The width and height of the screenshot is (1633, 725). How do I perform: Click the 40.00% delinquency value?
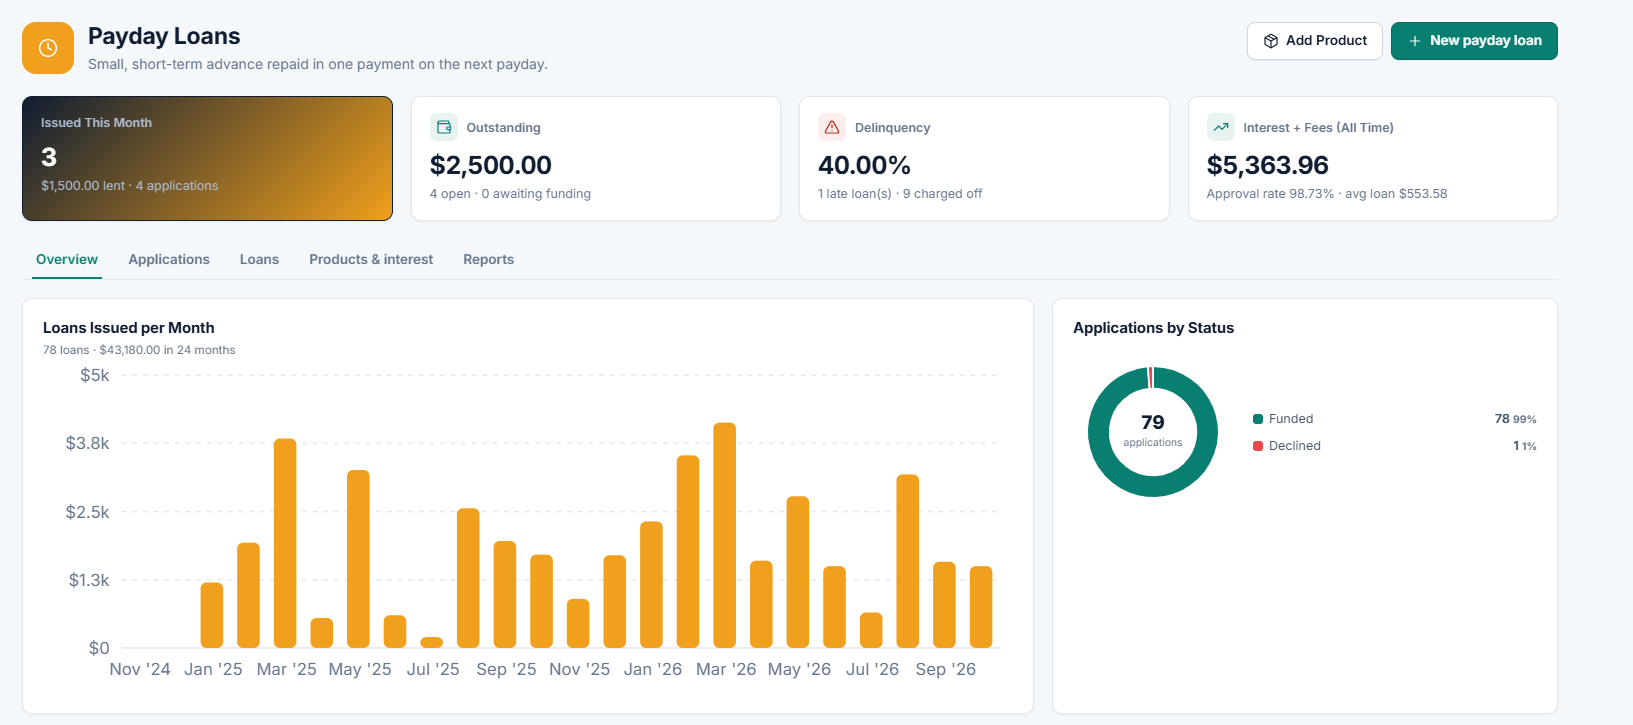point(865,165)
